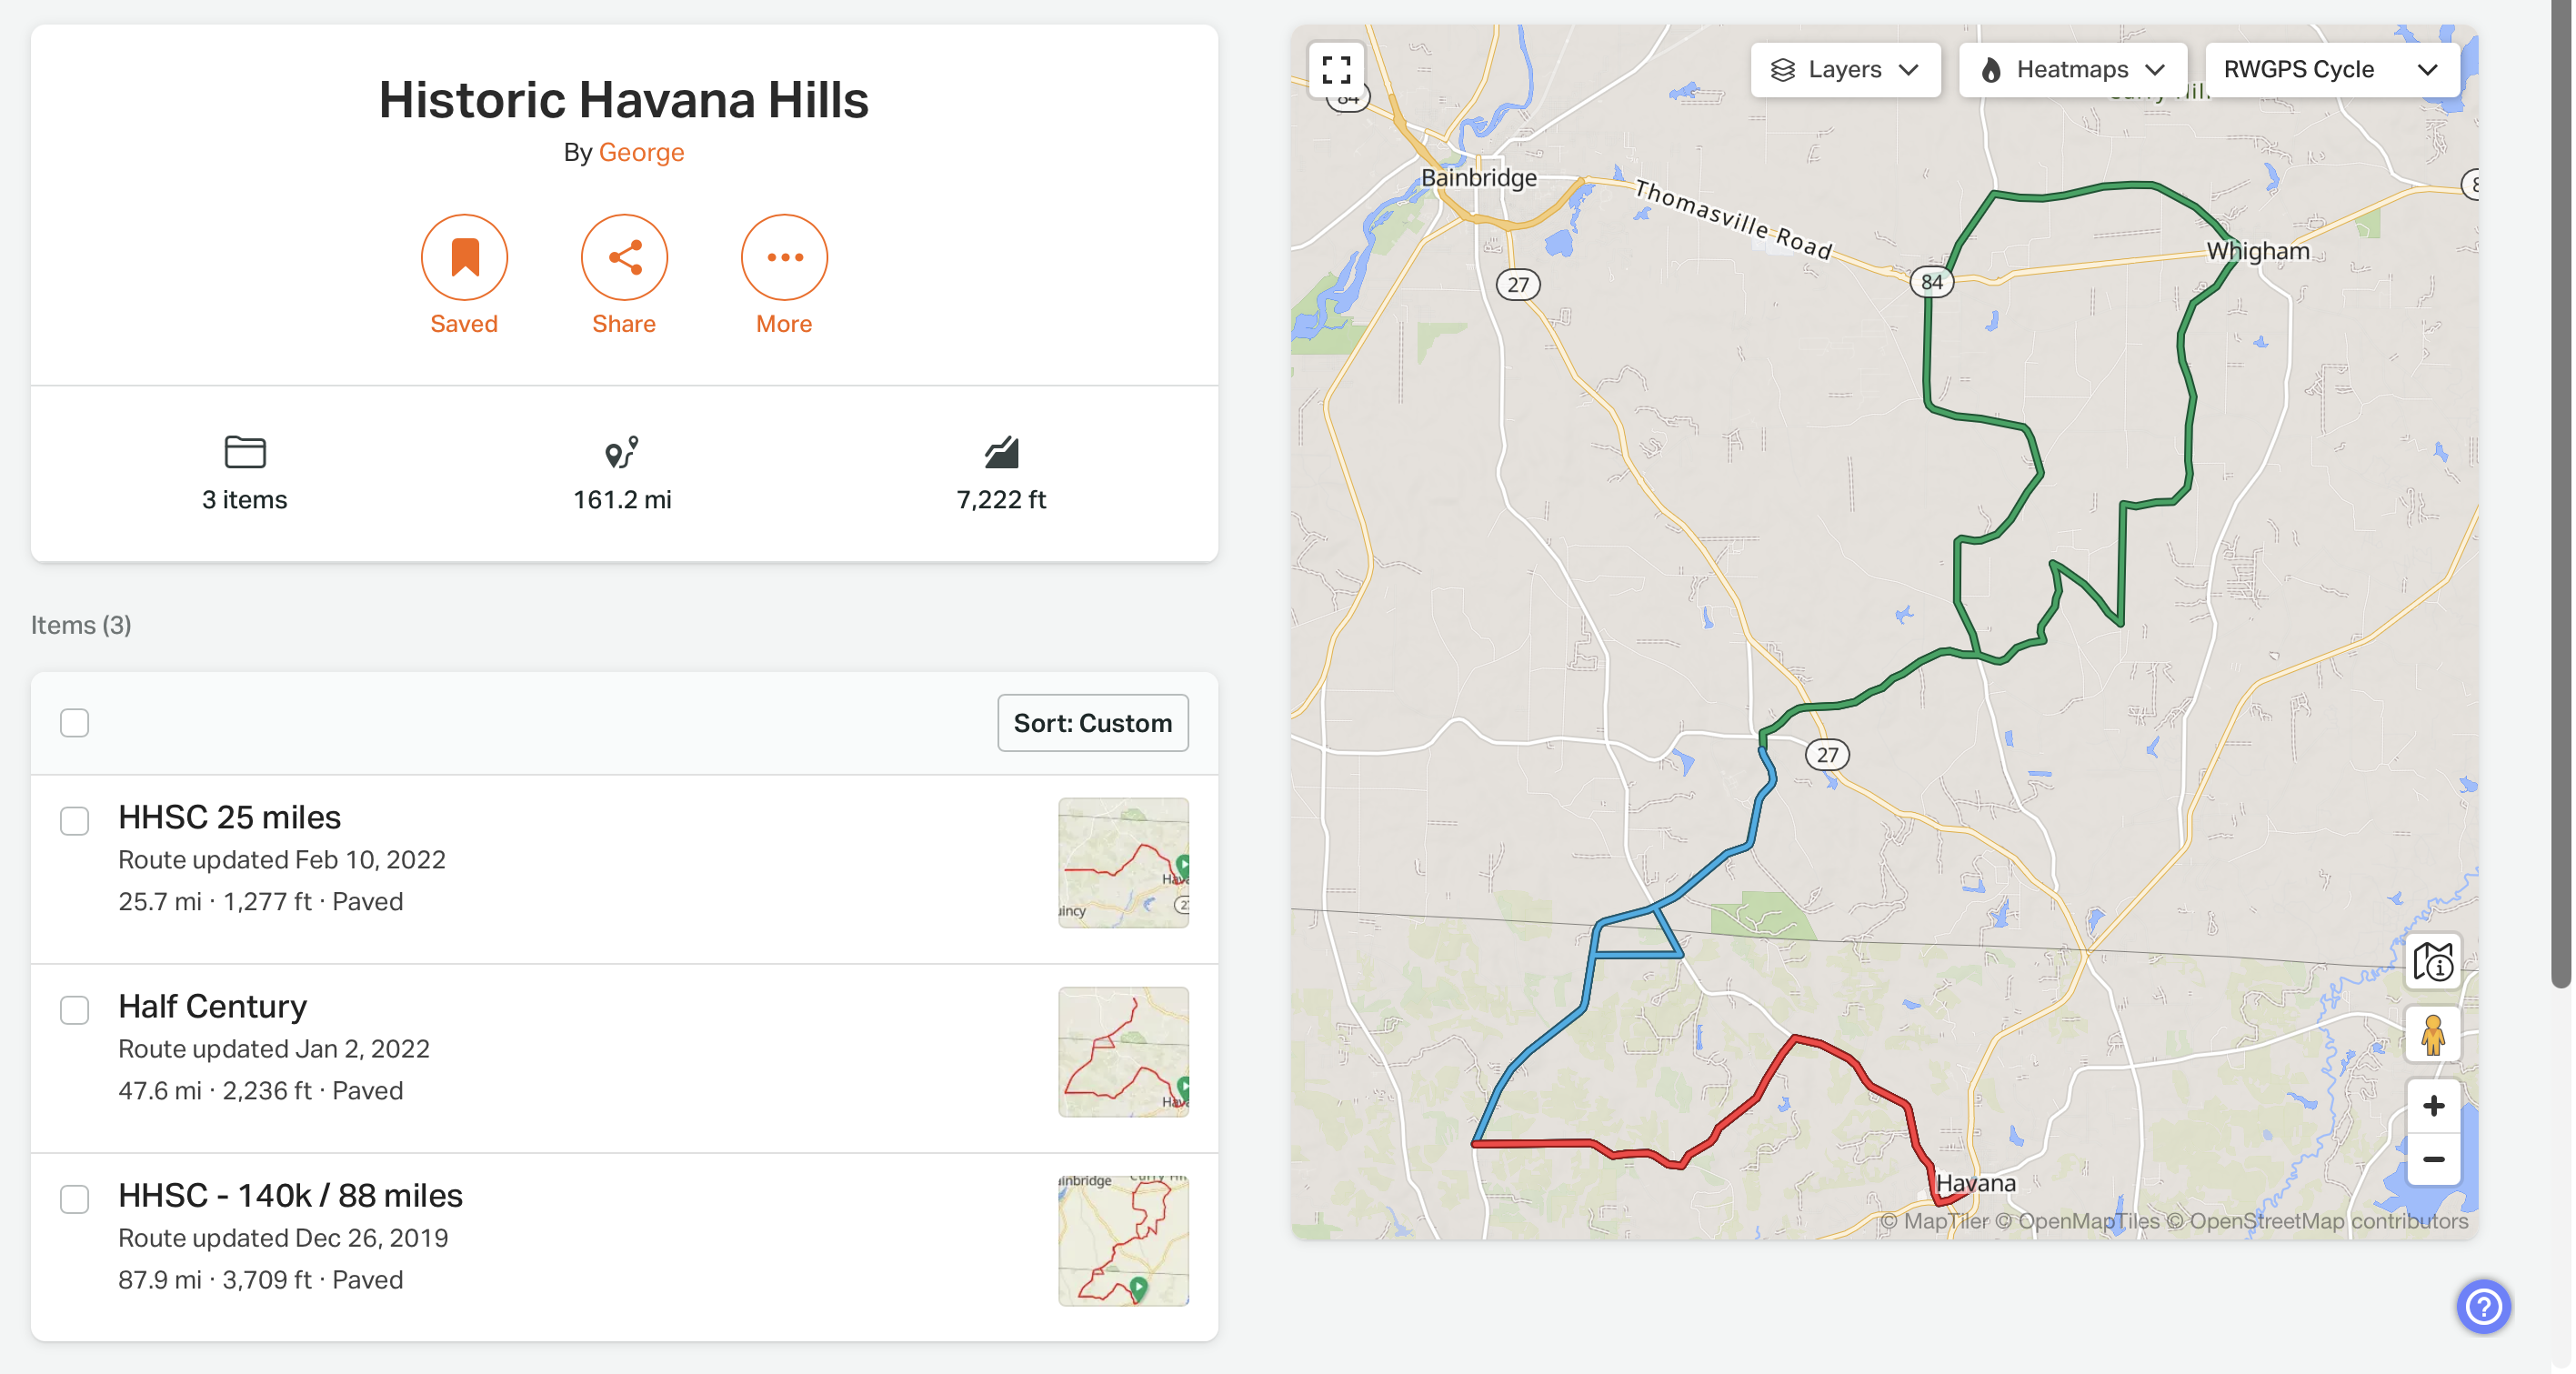Enter fullscreen map view
This screenshot has height=1374, width=2576.
(x=1336, y=70)
